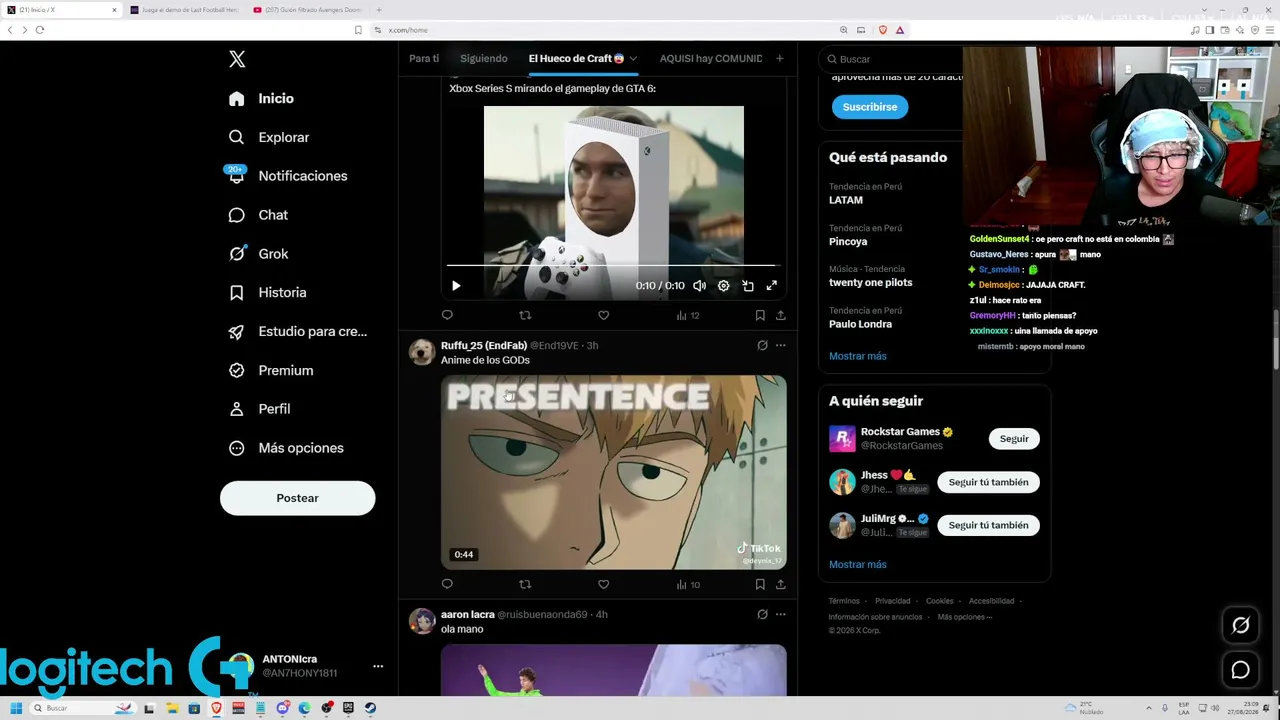This screenshot has height=720, width=1280.
Task: Go to Inicio in the sidebar
Action: pyautogui.click(x=261, y=98)
